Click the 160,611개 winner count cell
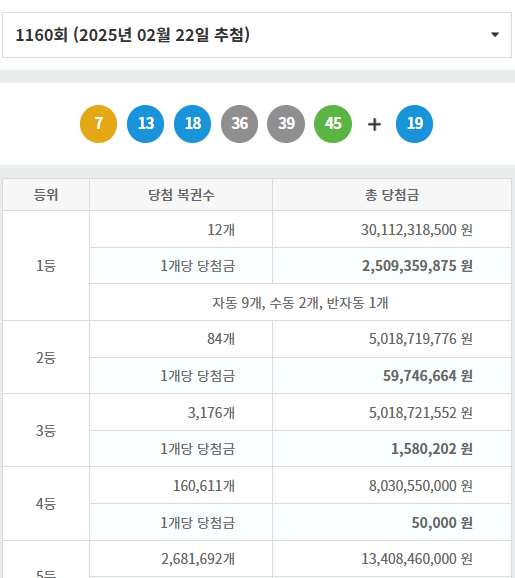The height and width of the screenshot is (578, 515). click(x=181, y=485)
